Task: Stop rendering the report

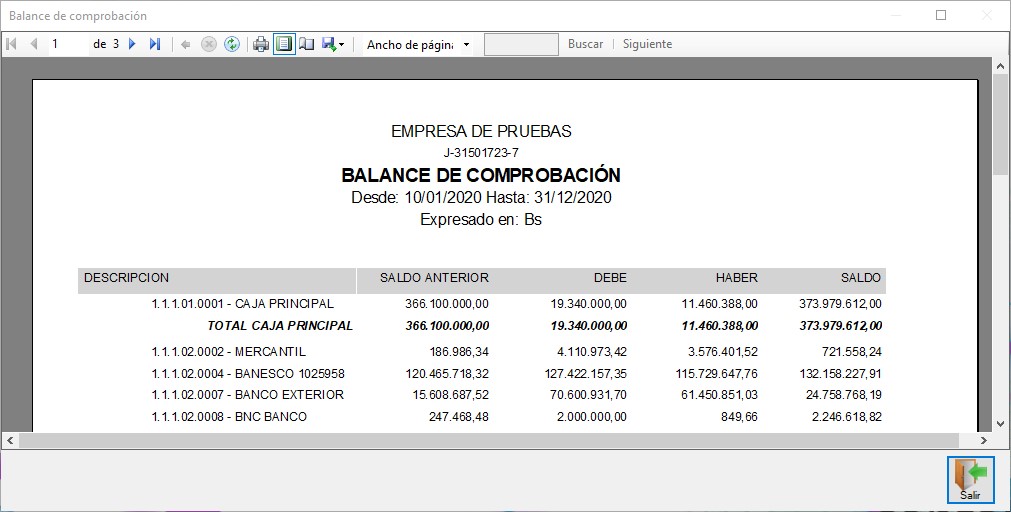Action: coord(208,44)
